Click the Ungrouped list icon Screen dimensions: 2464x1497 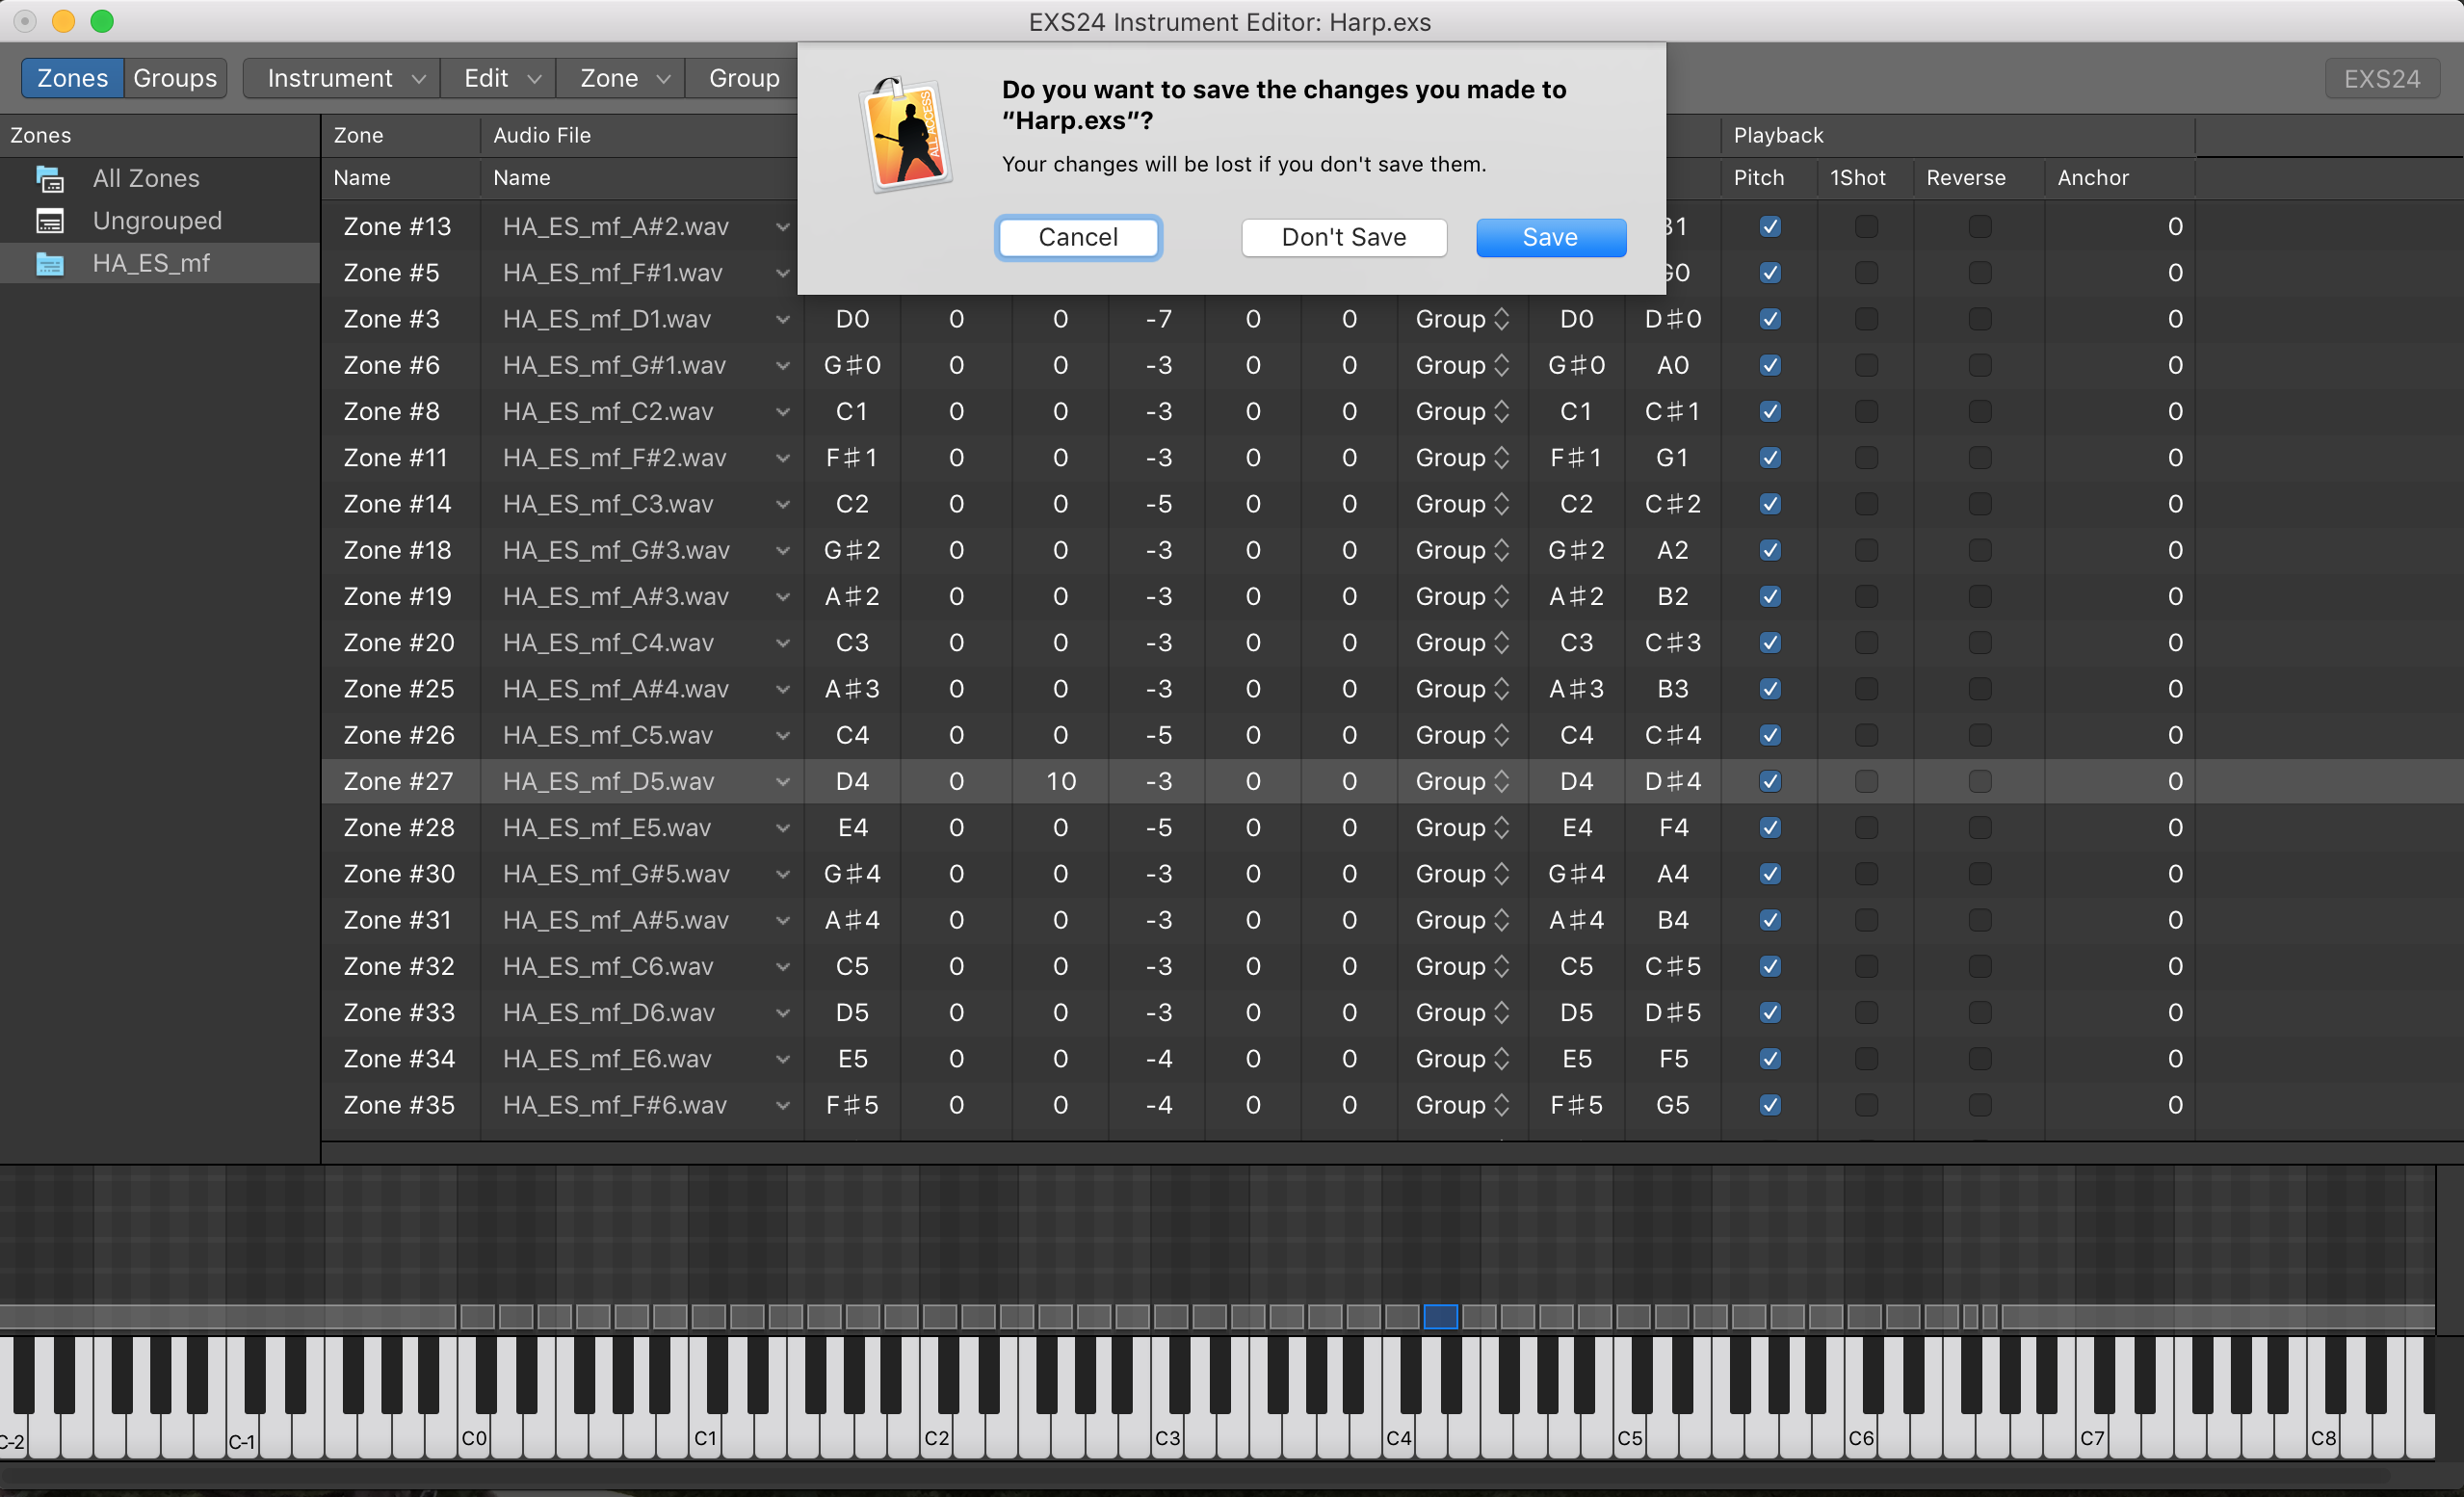click(50, 221)
